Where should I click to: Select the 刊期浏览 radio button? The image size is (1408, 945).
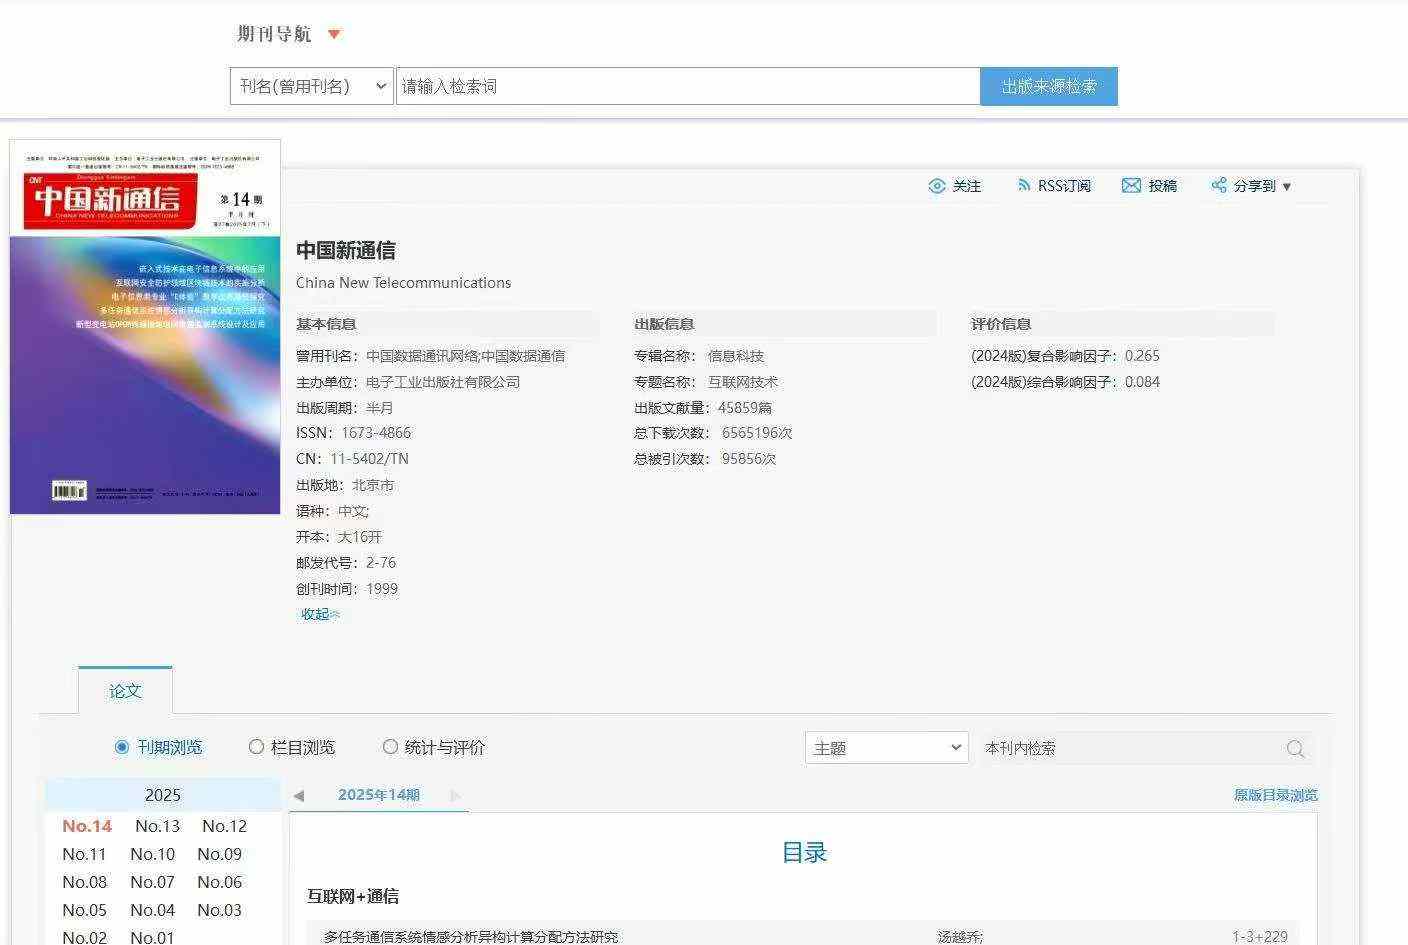pyautogui.click(x=122, y=747)
